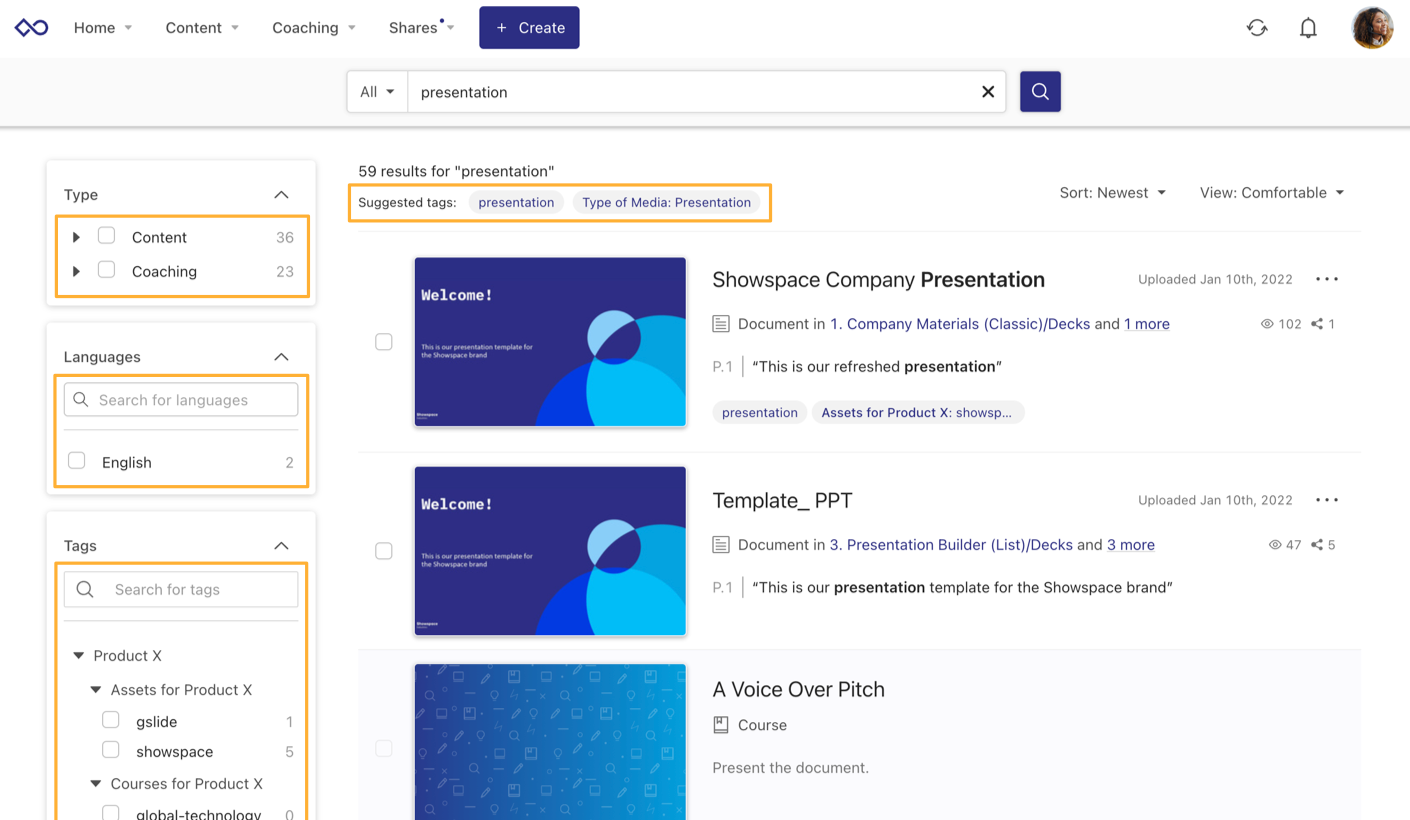Collapse the Languages filter panel
1410x820 pixels.
click(281, 357)
